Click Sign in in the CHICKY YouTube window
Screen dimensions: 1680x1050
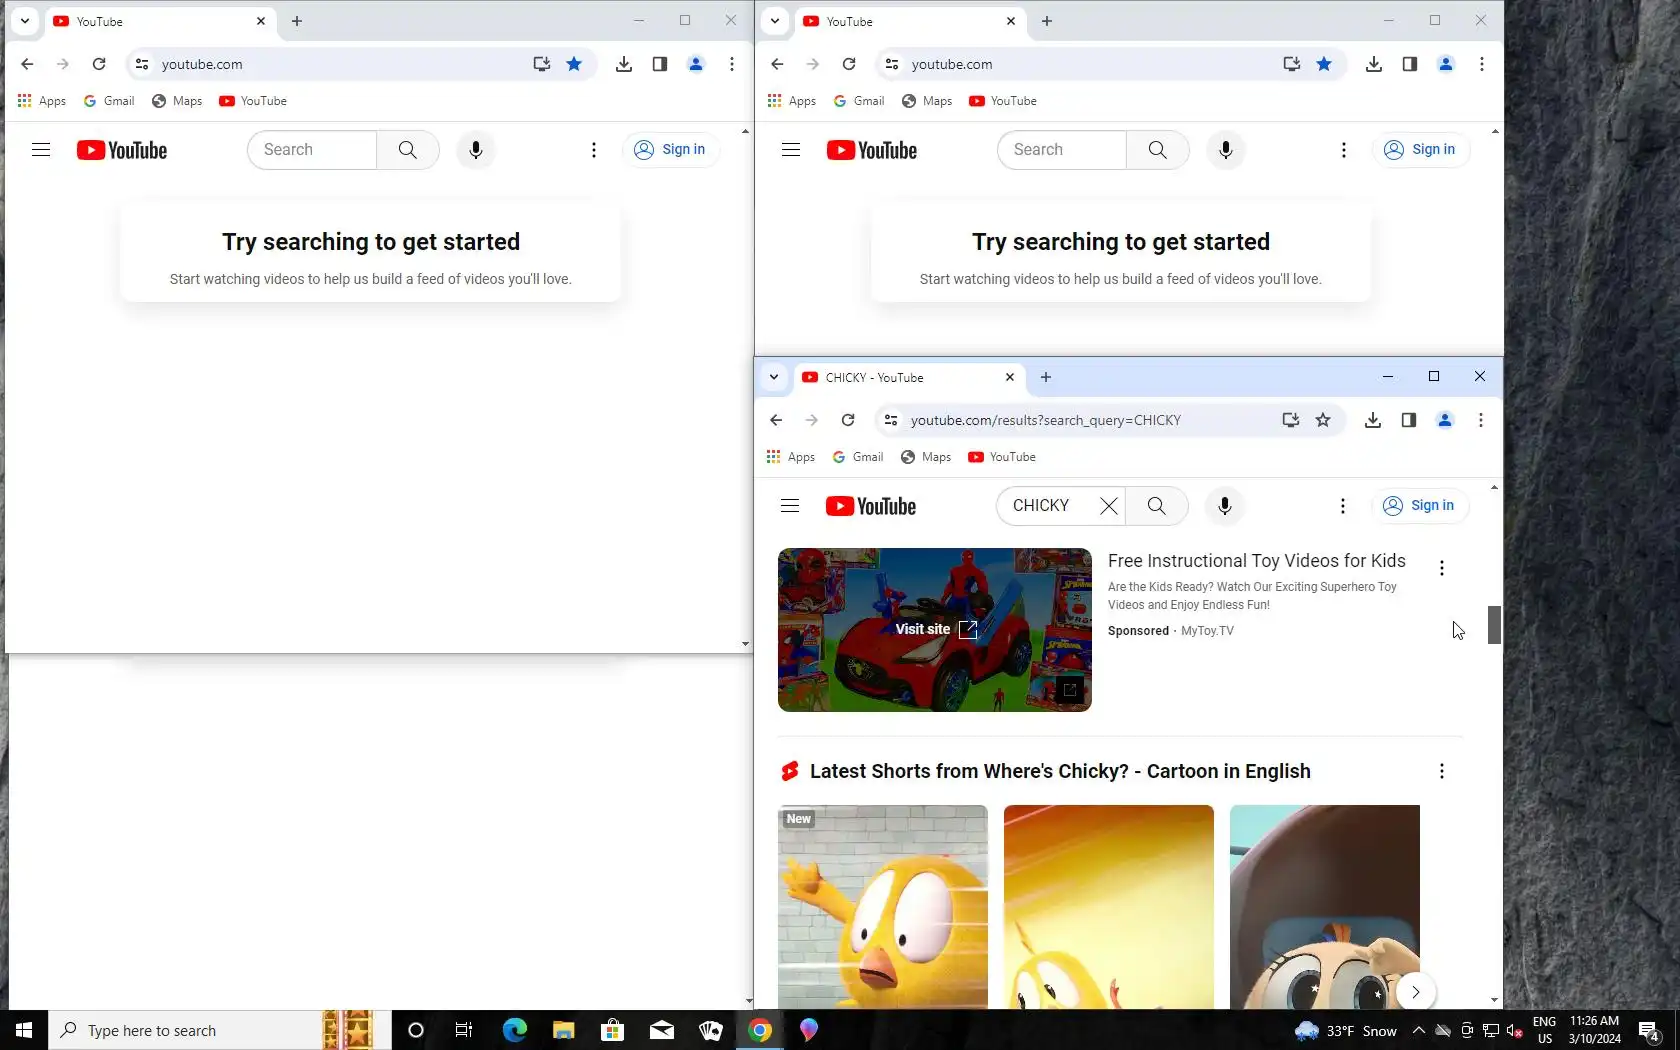pos(1419,506)
